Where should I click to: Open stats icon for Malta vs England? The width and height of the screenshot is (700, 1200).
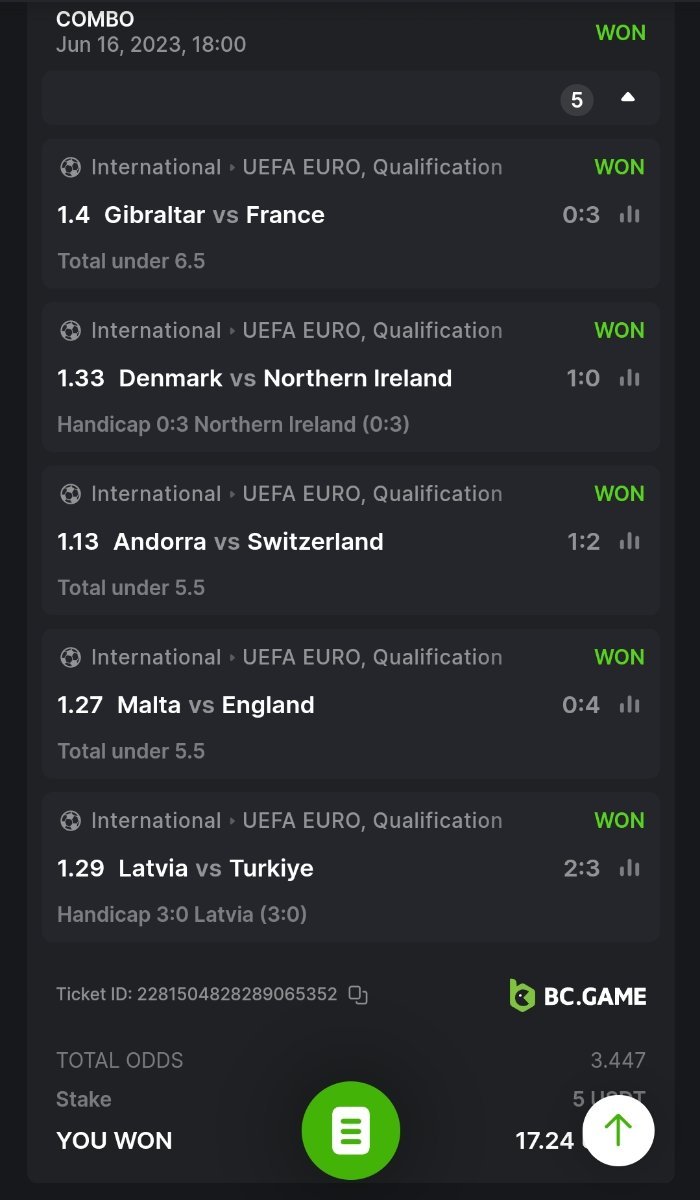coord(629,705)
